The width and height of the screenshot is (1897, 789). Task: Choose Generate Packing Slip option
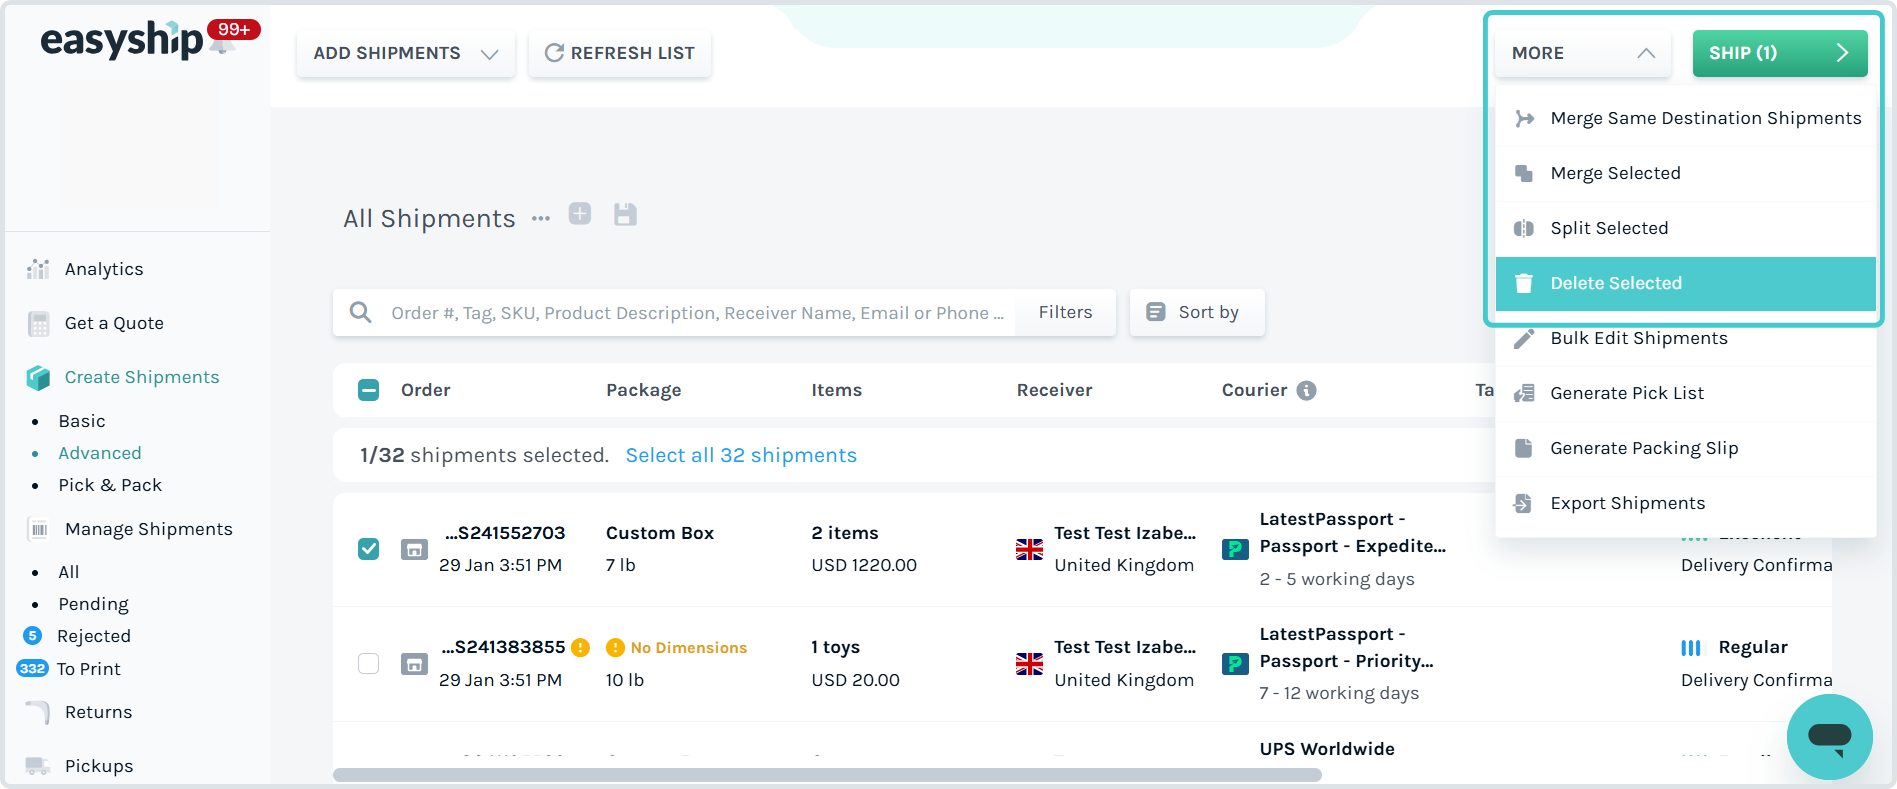coord(1686,449)
